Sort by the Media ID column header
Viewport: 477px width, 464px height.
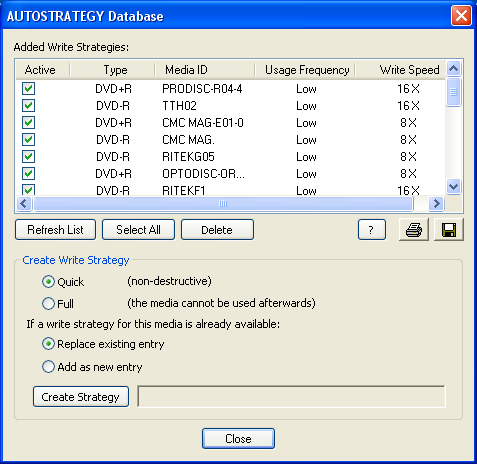(x=205, y=70)
